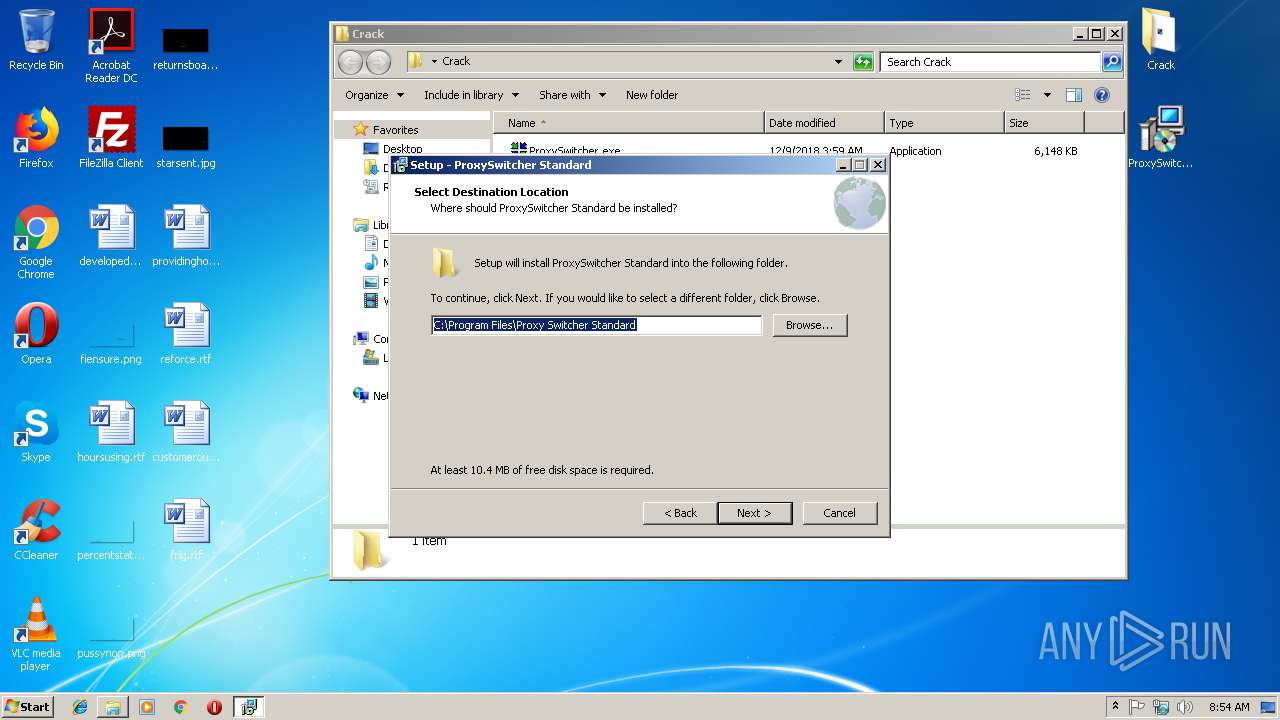Open ProxySwitcher installer icon on desktop
The height and width of the screenshot is (720, 1280).
[1160, 138]
